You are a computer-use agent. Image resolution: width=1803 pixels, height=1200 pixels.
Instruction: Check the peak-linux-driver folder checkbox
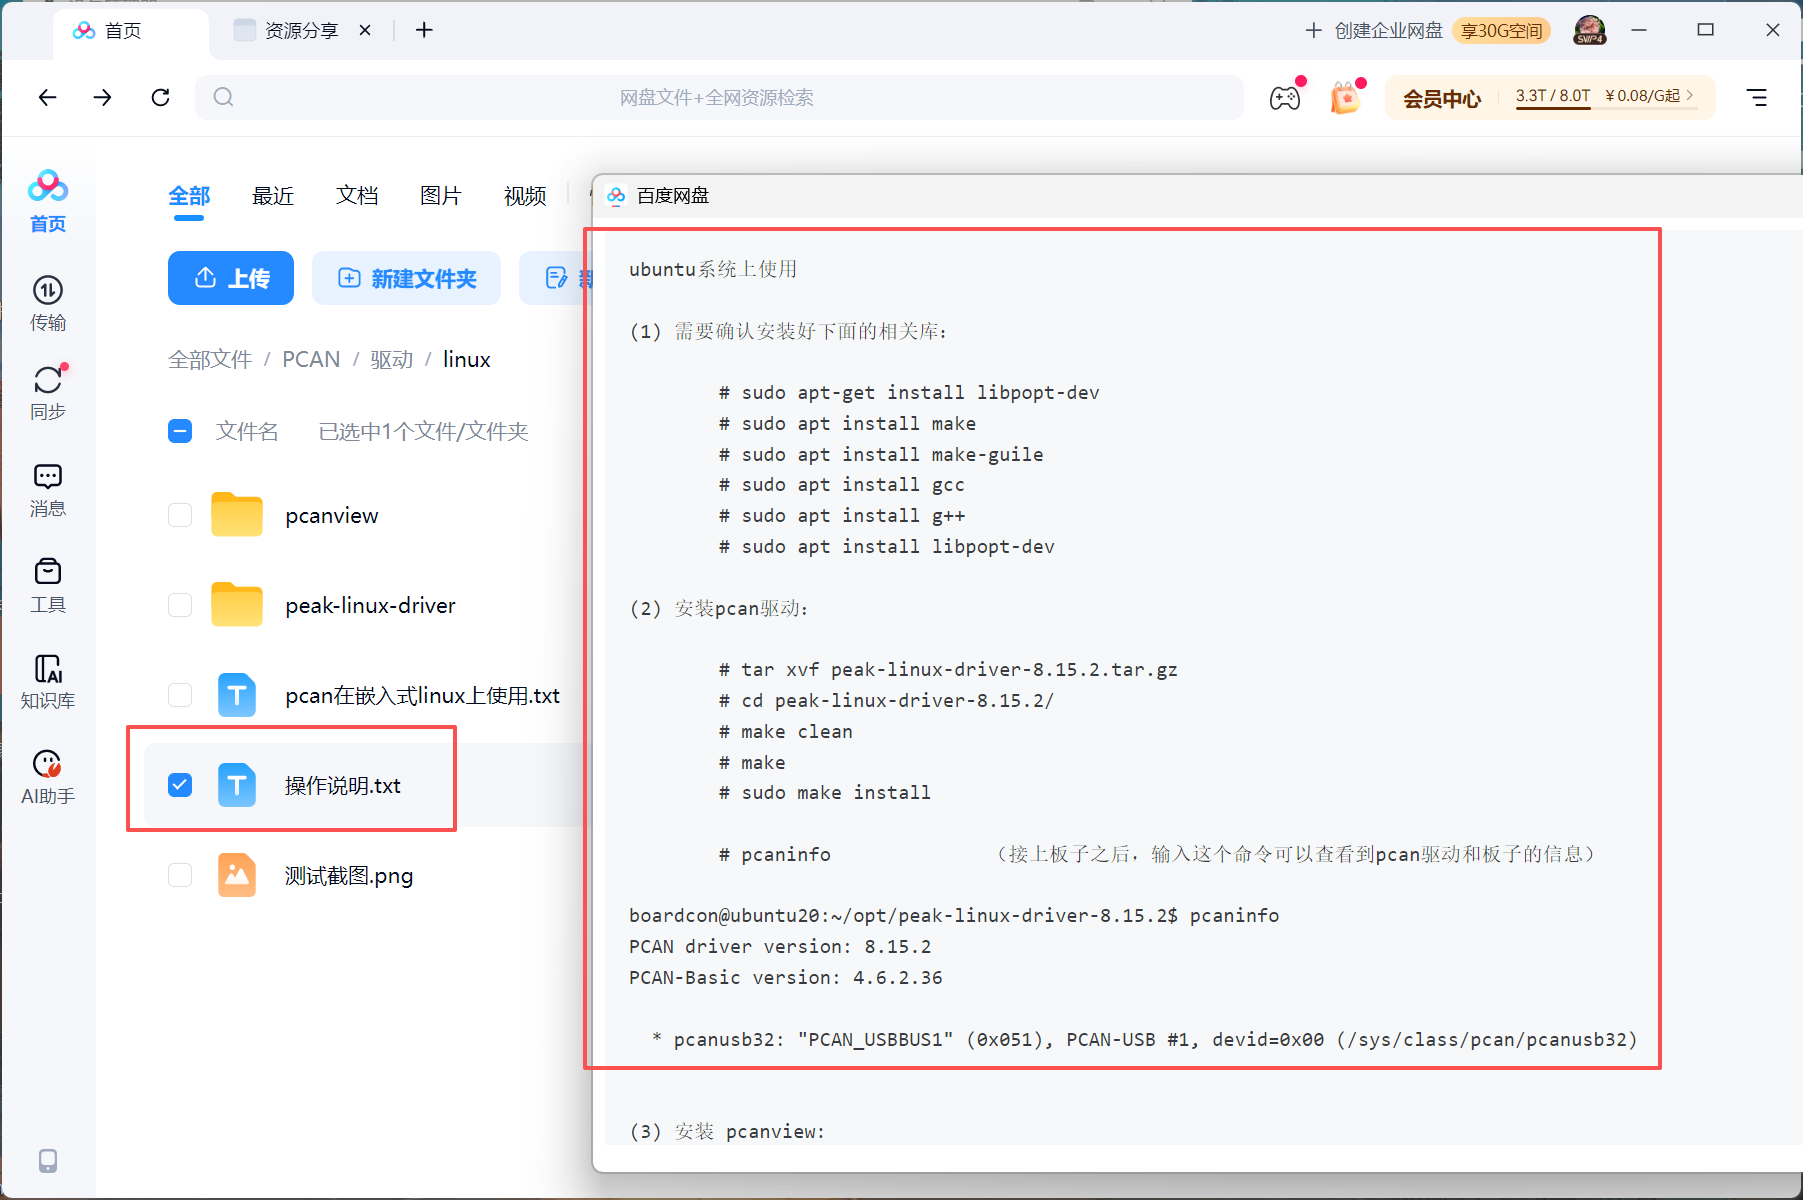180,605
